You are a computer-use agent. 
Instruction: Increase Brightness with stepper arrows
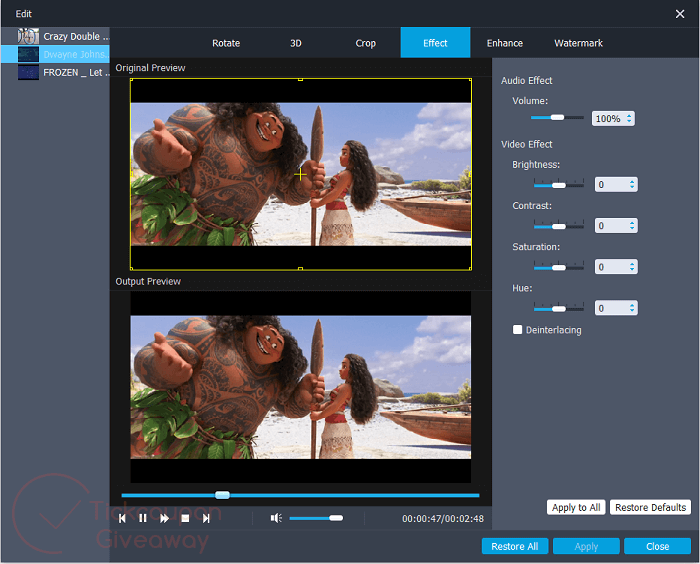point(632,181)
